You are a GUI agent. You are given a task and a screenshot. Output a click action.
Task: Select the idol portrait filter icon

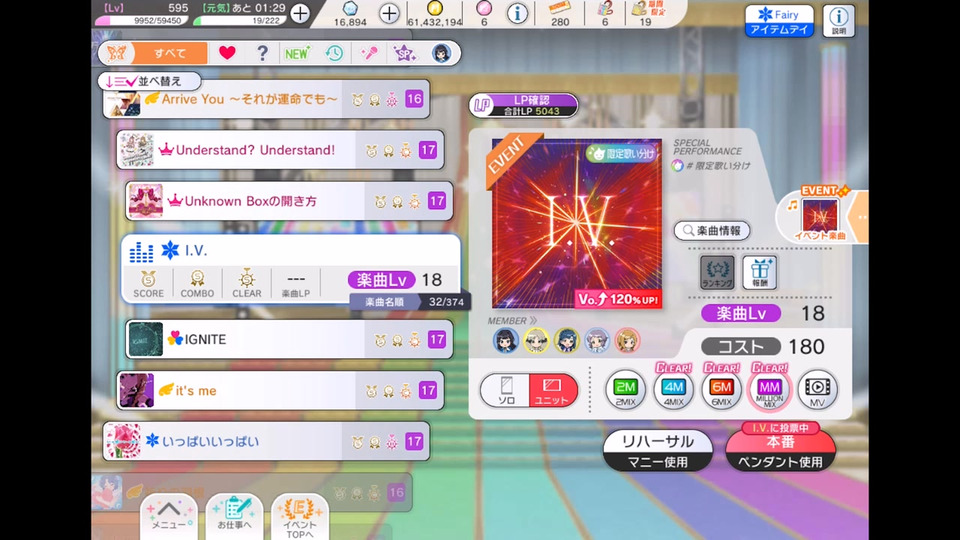(x=441, y=53)
